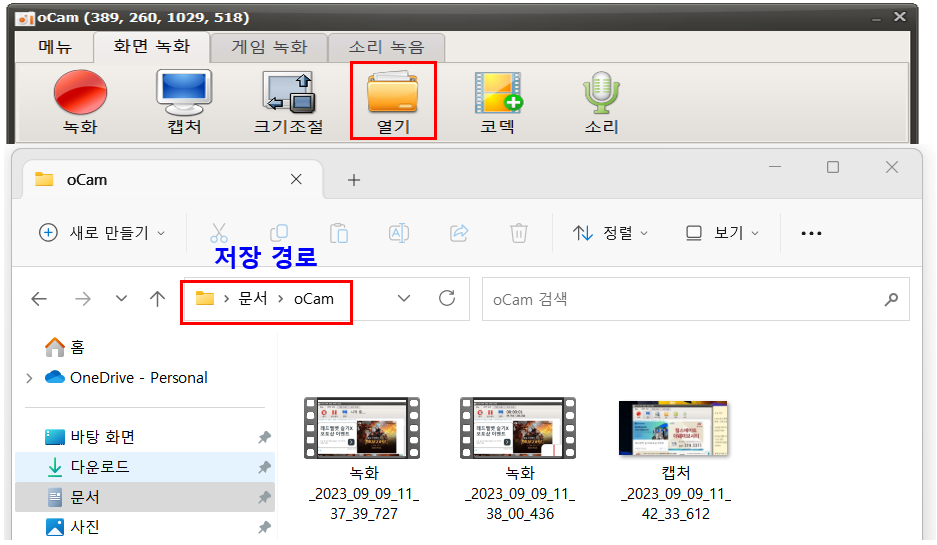Click the oCam 검색 search field
The height and width of the screenshot is (545, 937).
(696, 299)
